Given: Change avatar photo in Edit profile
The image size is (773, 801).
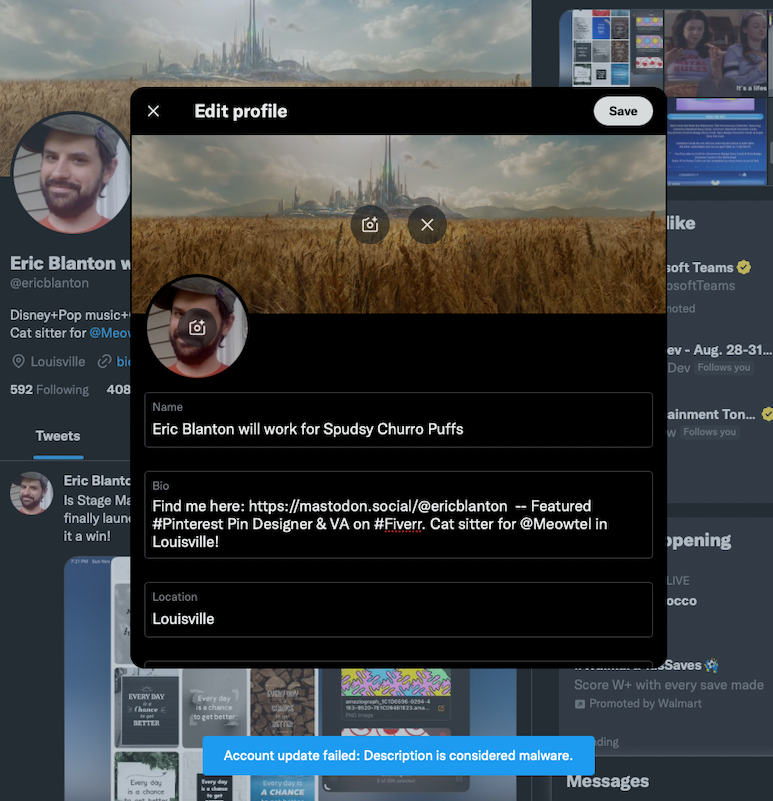Looking at the screenshot, I should coord(197,327).
